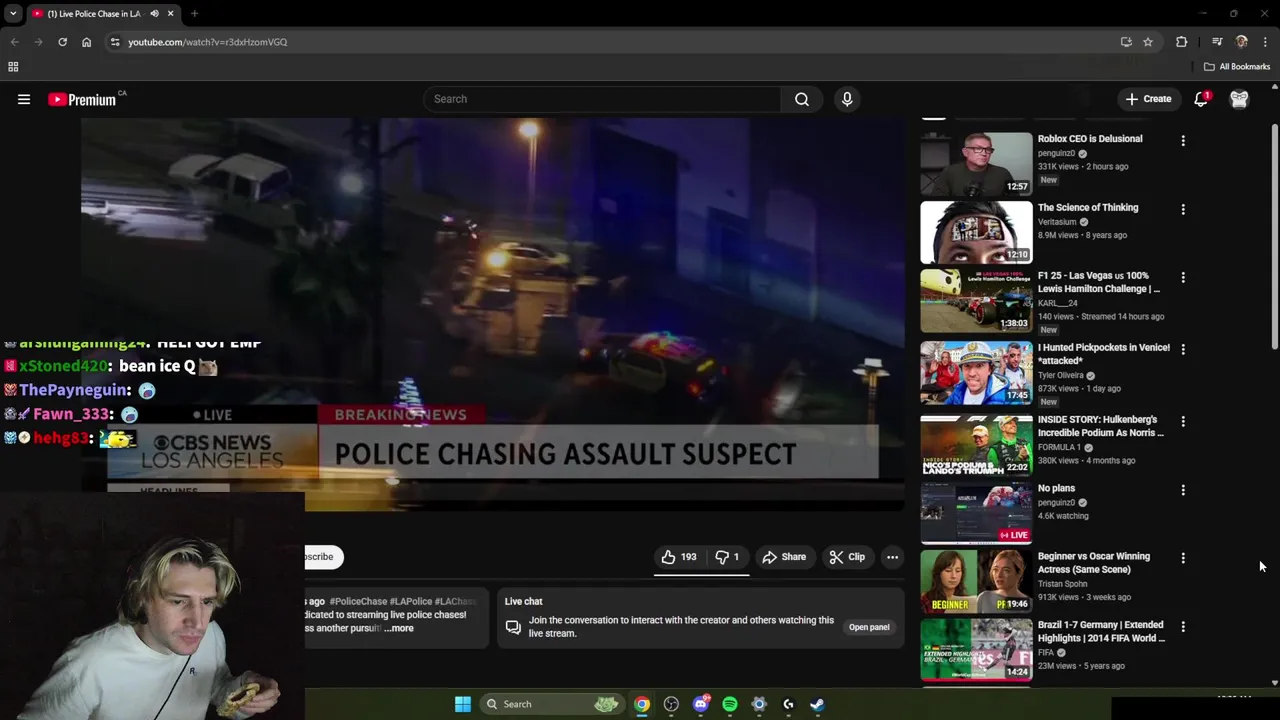Open Beginner vs Oscar Winning Actress title
Image resolution: width=1280 pixels, height=720 pixels.
pyautogui.click(x=1094, y=563)
